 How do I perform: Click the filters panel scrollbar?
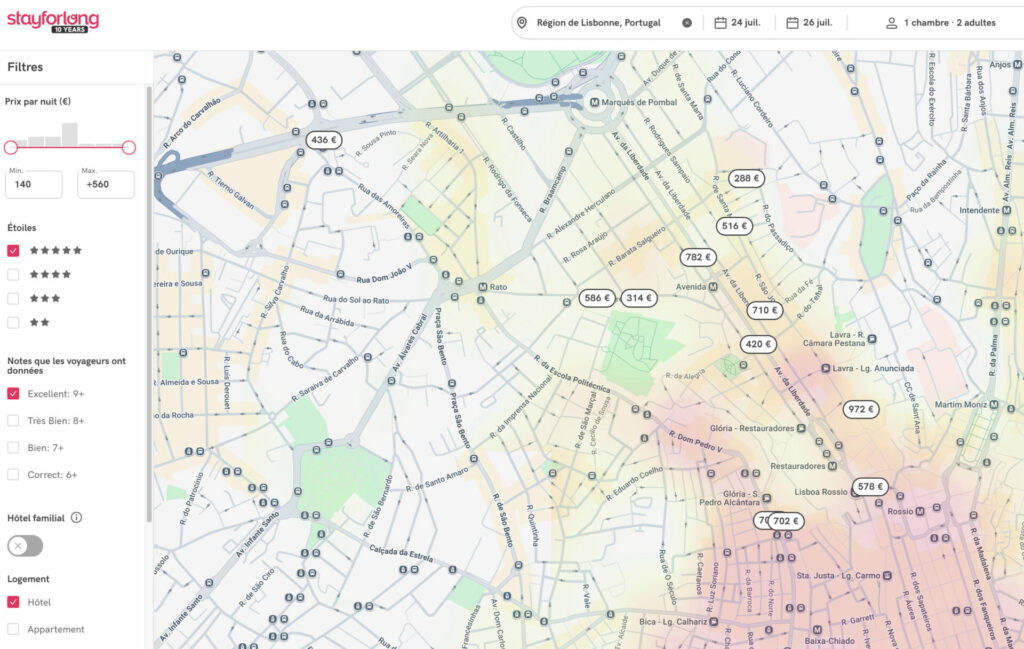pos(149,304)
